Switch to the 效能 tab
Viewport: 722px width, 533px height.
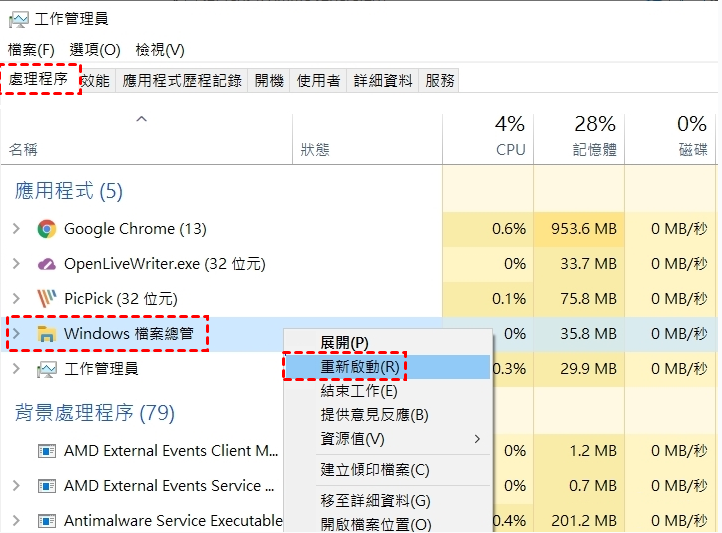coord(95,81)
